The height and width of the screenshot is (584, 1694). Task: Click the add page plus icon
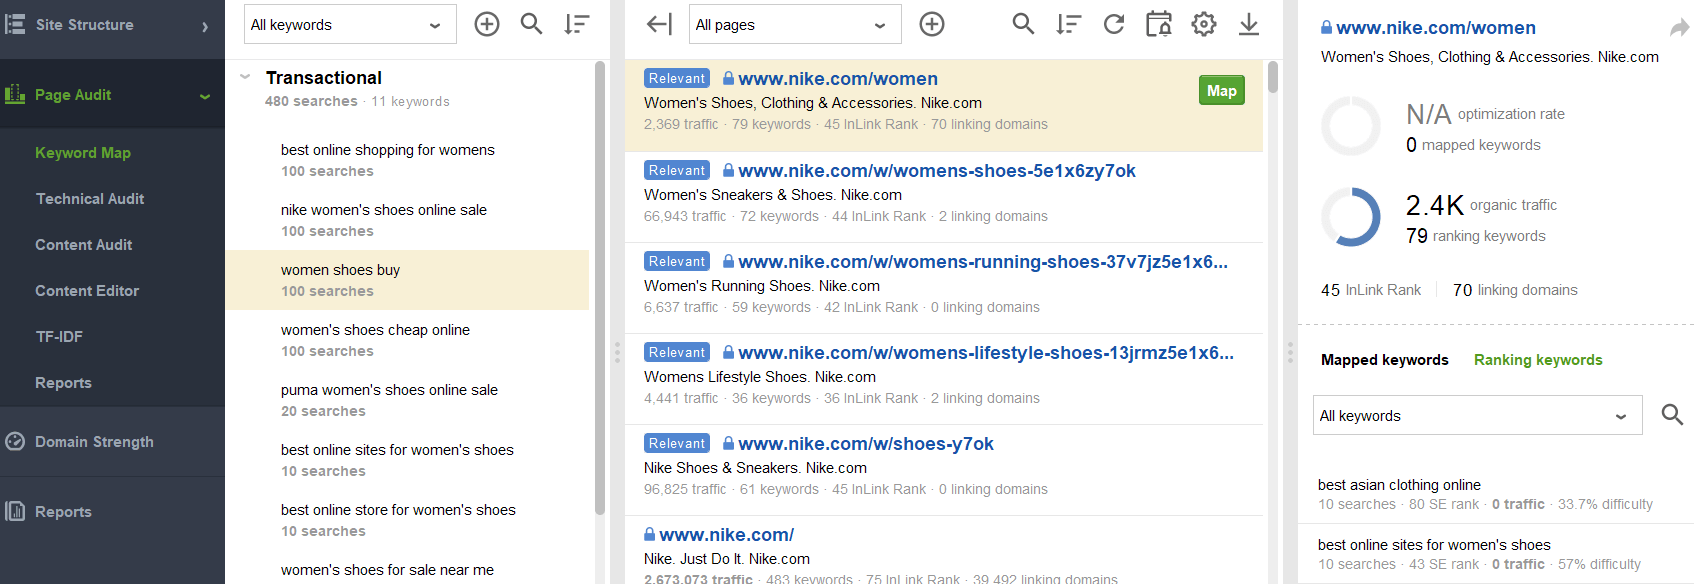(x=932, y=24)
